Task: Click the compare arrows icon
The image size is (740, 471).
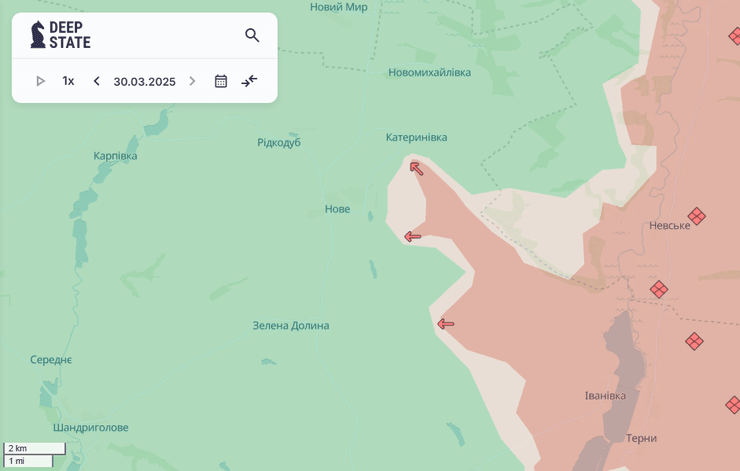Action: [249, 81]
